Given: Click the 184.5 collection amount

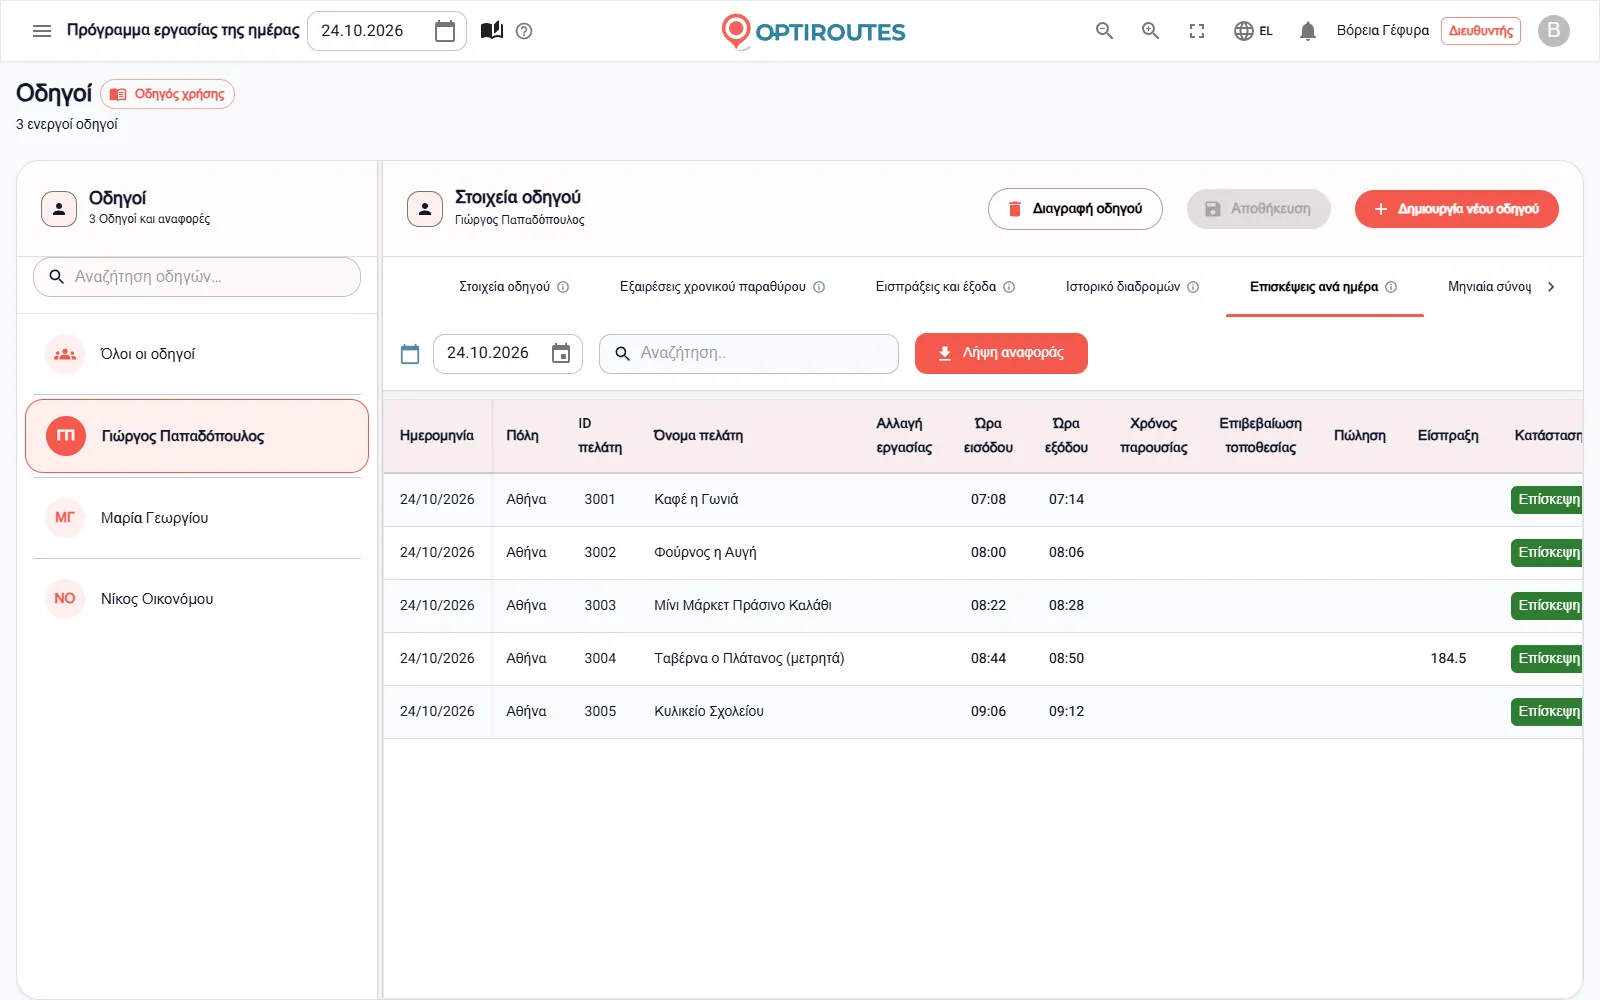Looking at the screenshot, I should [x=1448, y=659].
